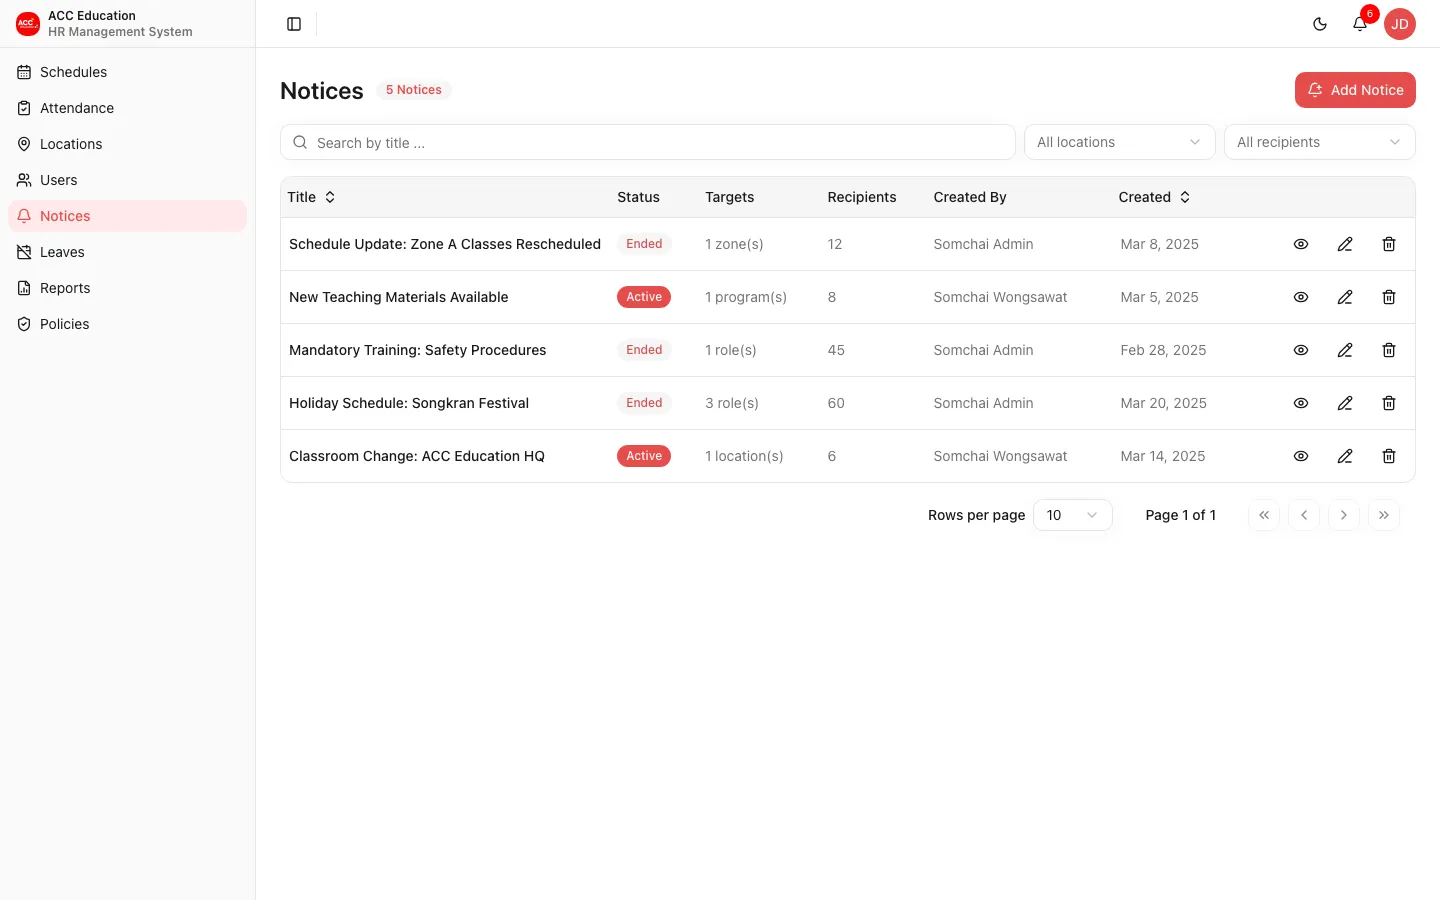Open Attendance in sidebar
This screenshot has height=900, width=1440.
pyautogui.click(x=128, y=108)
